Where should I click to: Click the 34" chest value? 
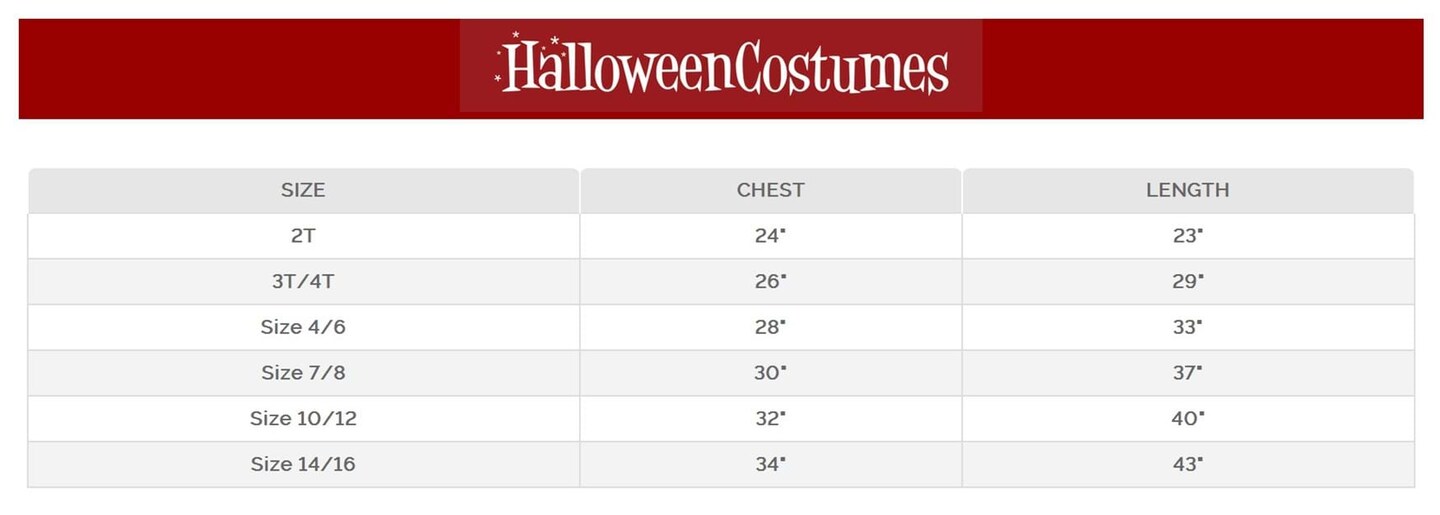click(770, 465)
